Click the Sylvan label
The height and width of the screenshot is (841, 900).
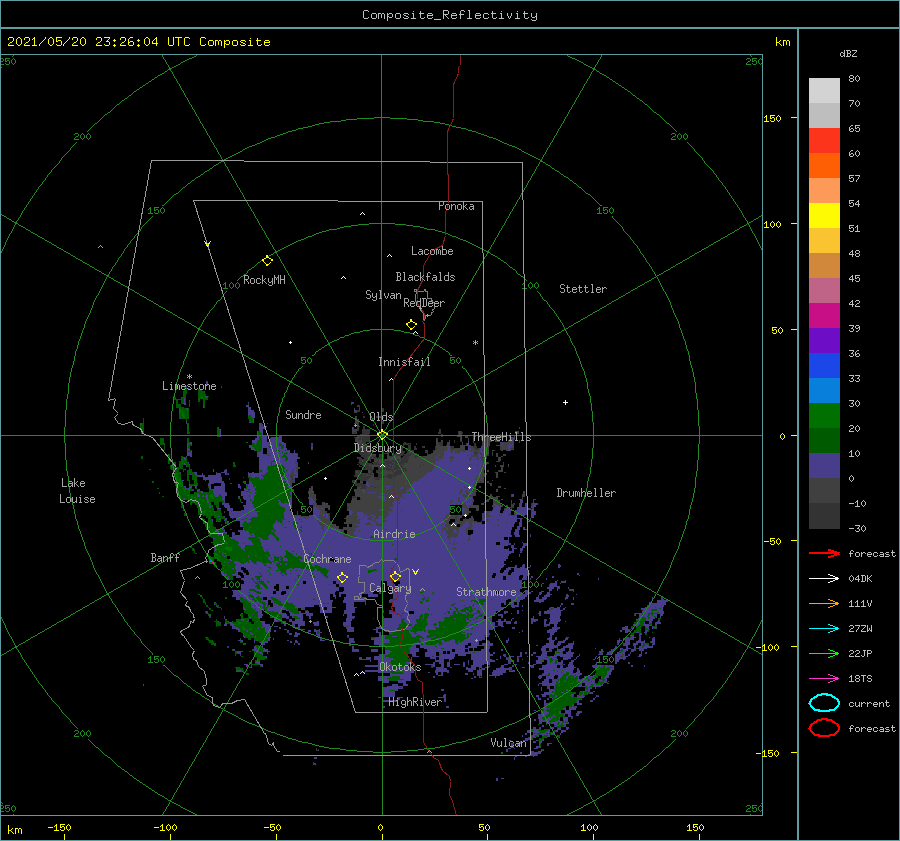(383, 295)
